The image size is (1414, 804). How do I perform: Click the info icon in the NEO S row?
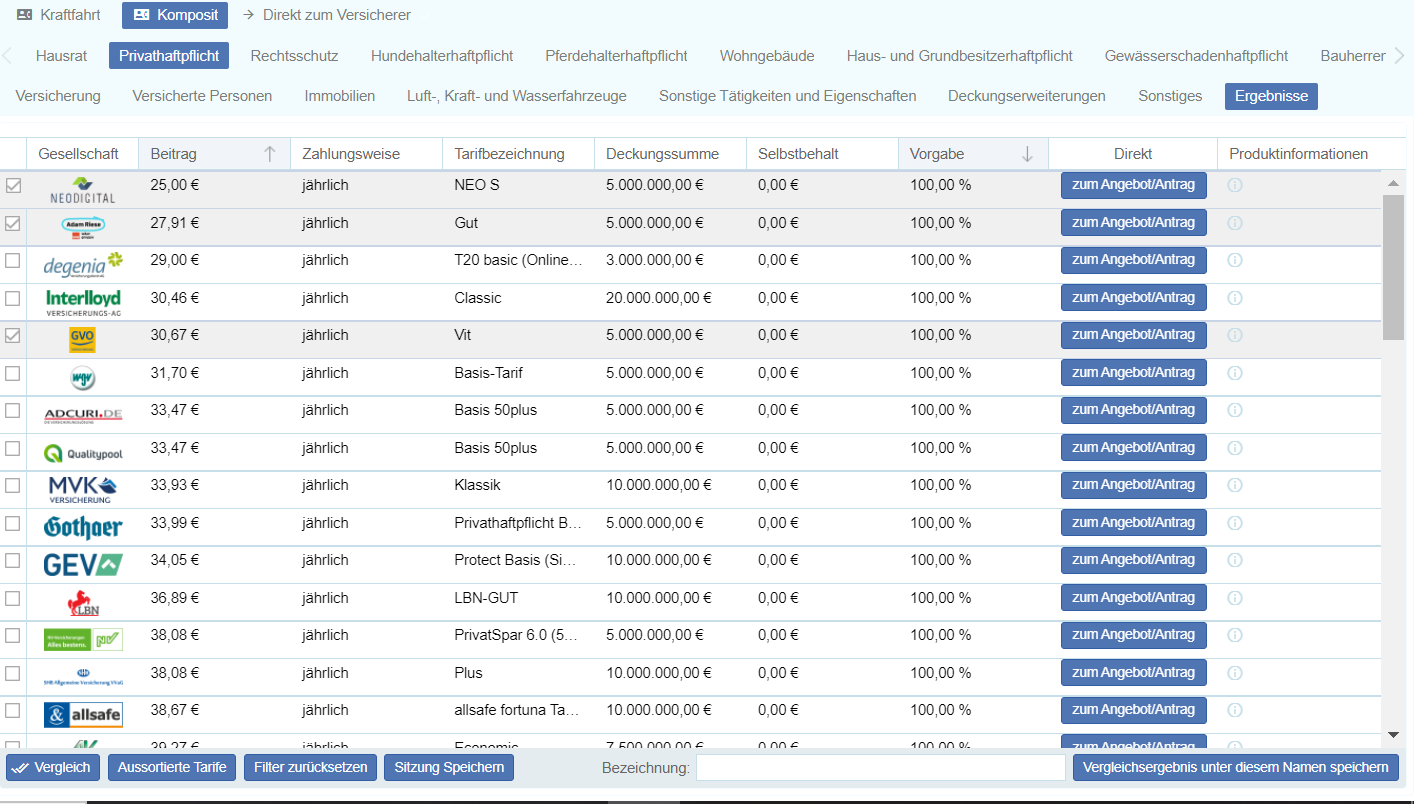1234,185
